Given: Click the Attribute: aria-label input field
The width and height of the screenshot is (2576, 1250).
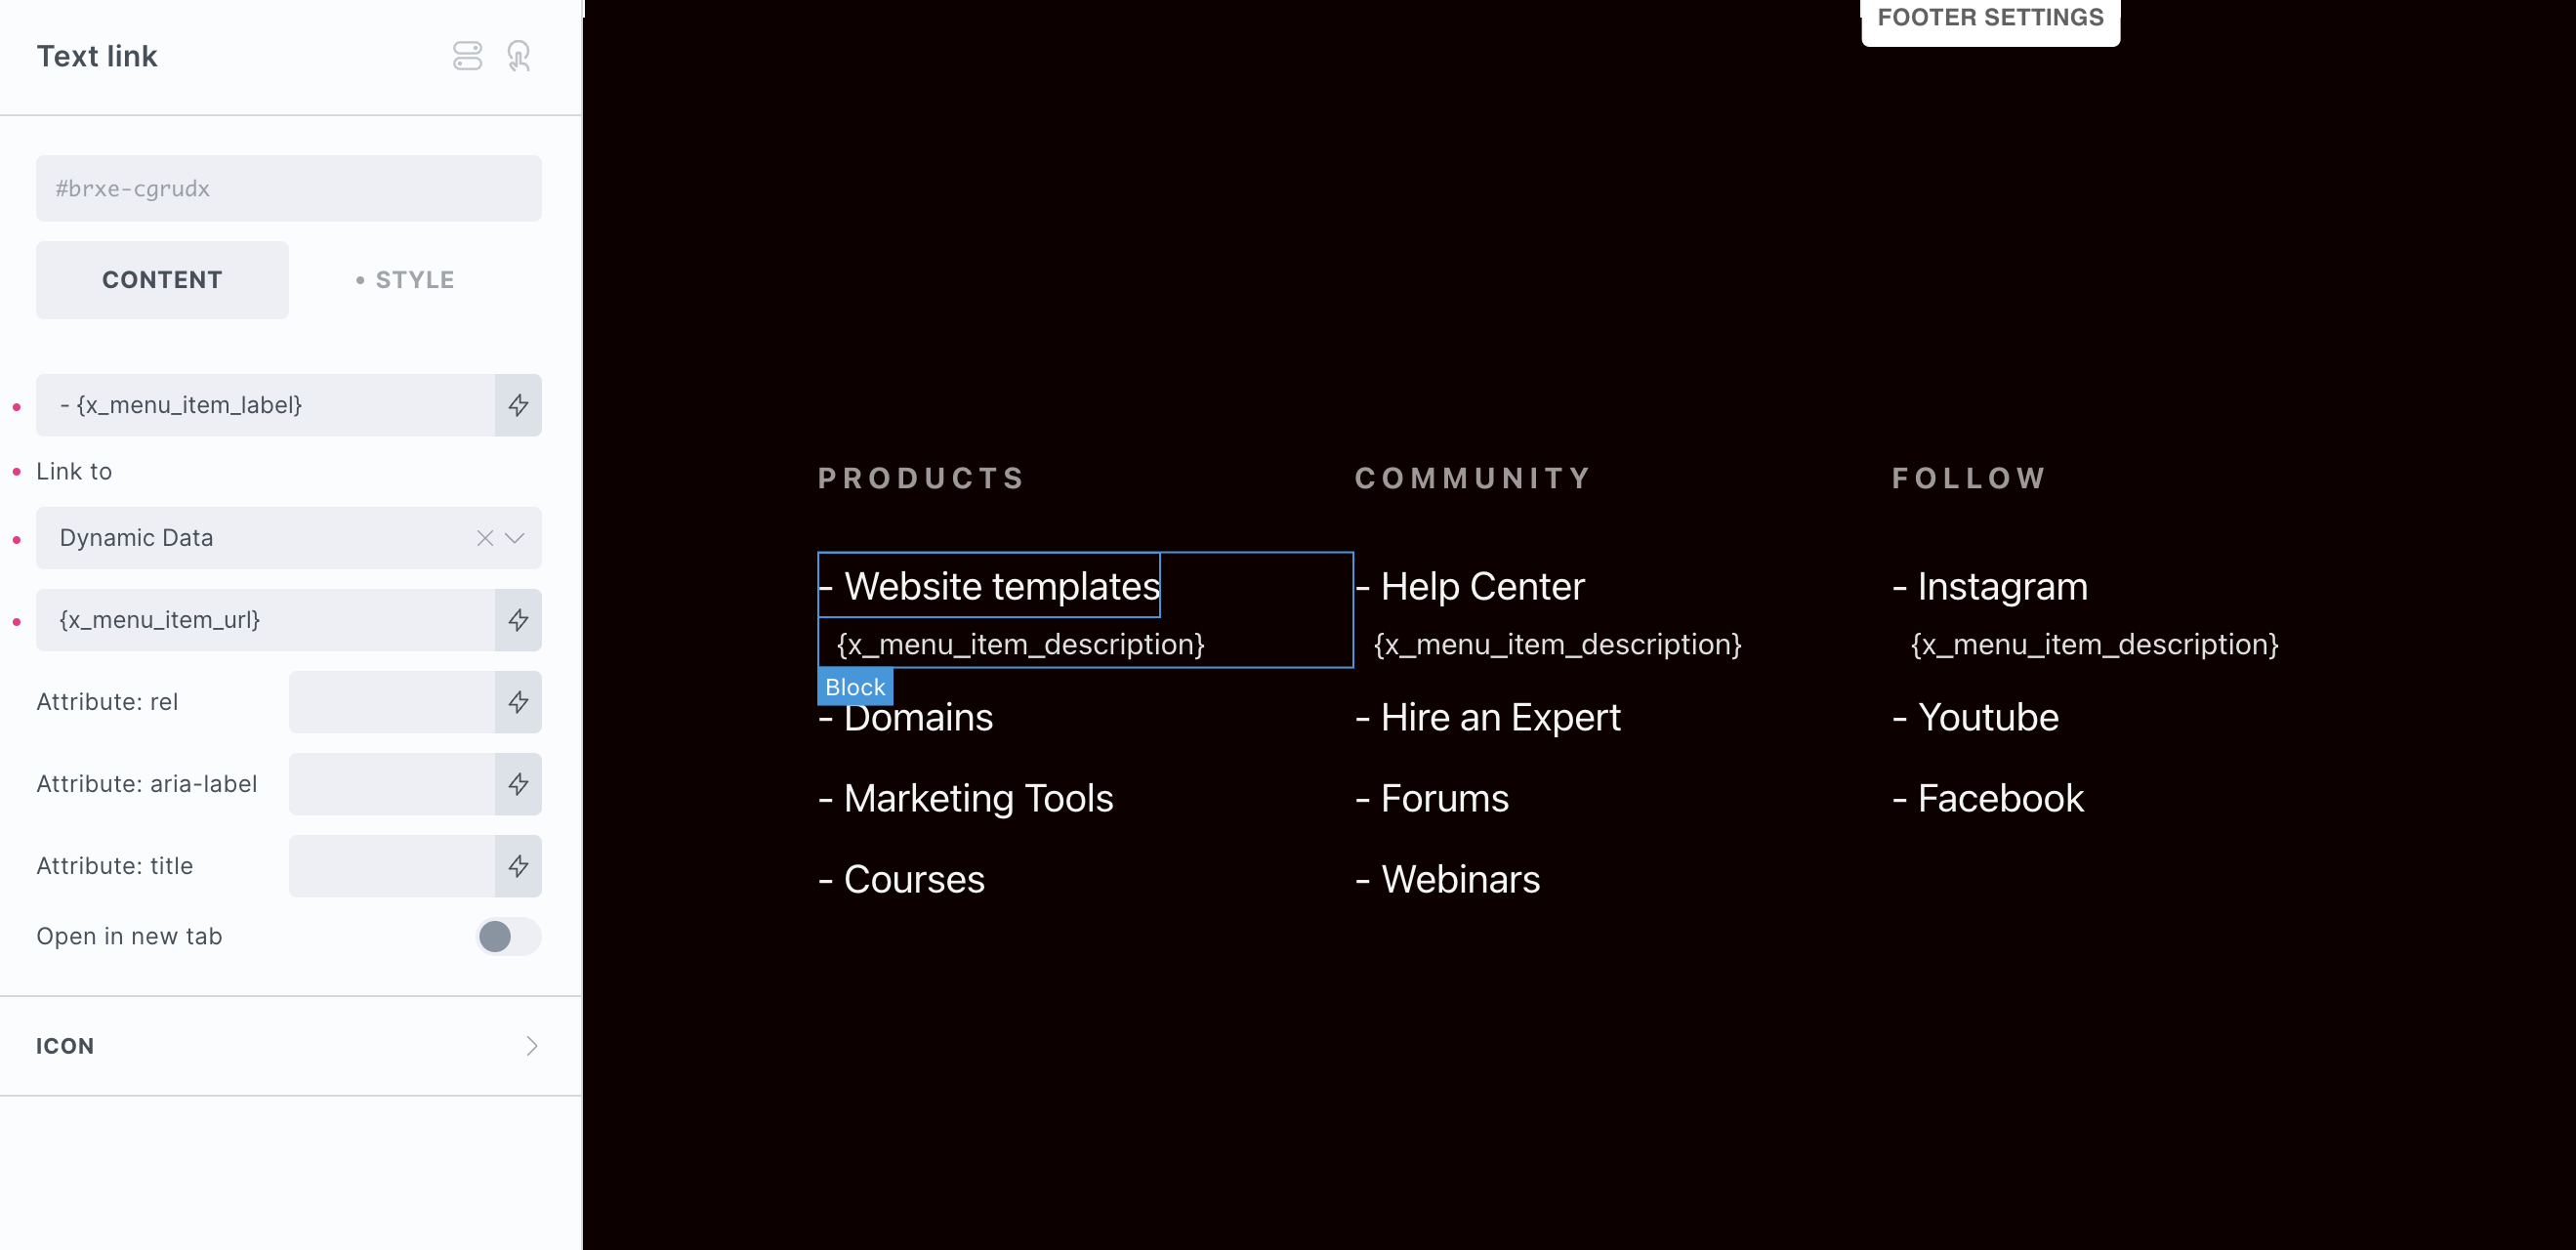Looking at the screenshot, I should [392, 784].
